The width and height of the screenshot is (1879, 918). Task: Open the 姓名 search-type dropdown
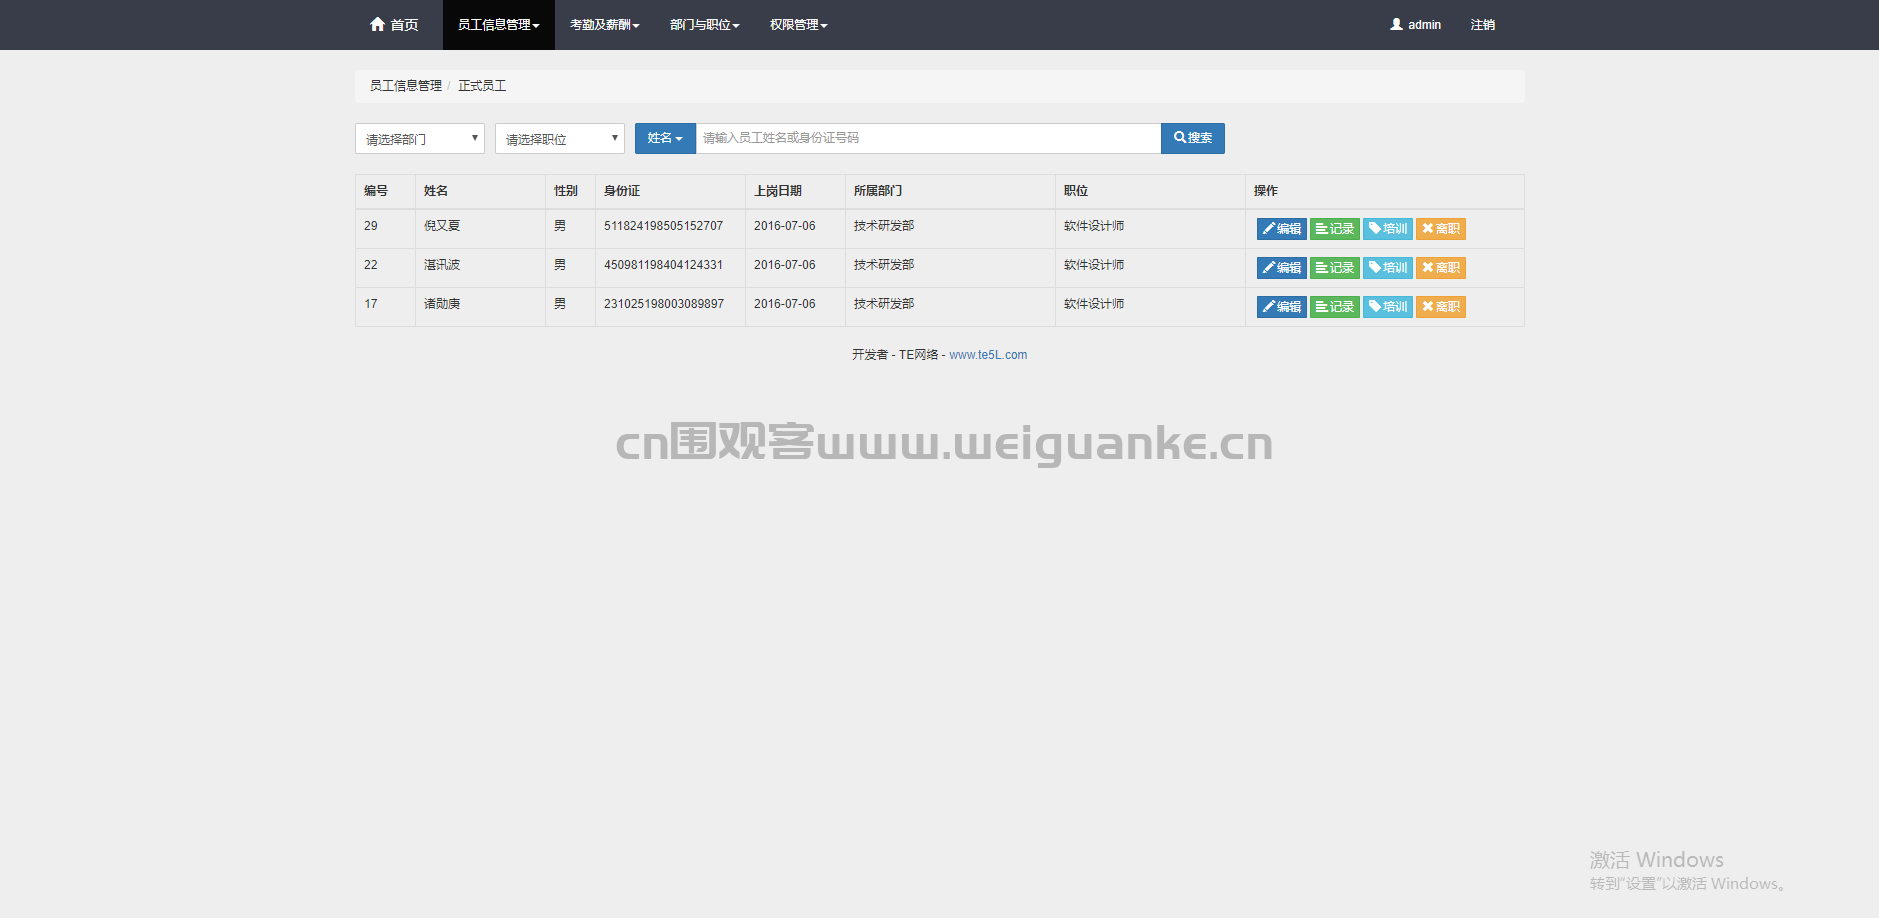click(x=665, y=138)
